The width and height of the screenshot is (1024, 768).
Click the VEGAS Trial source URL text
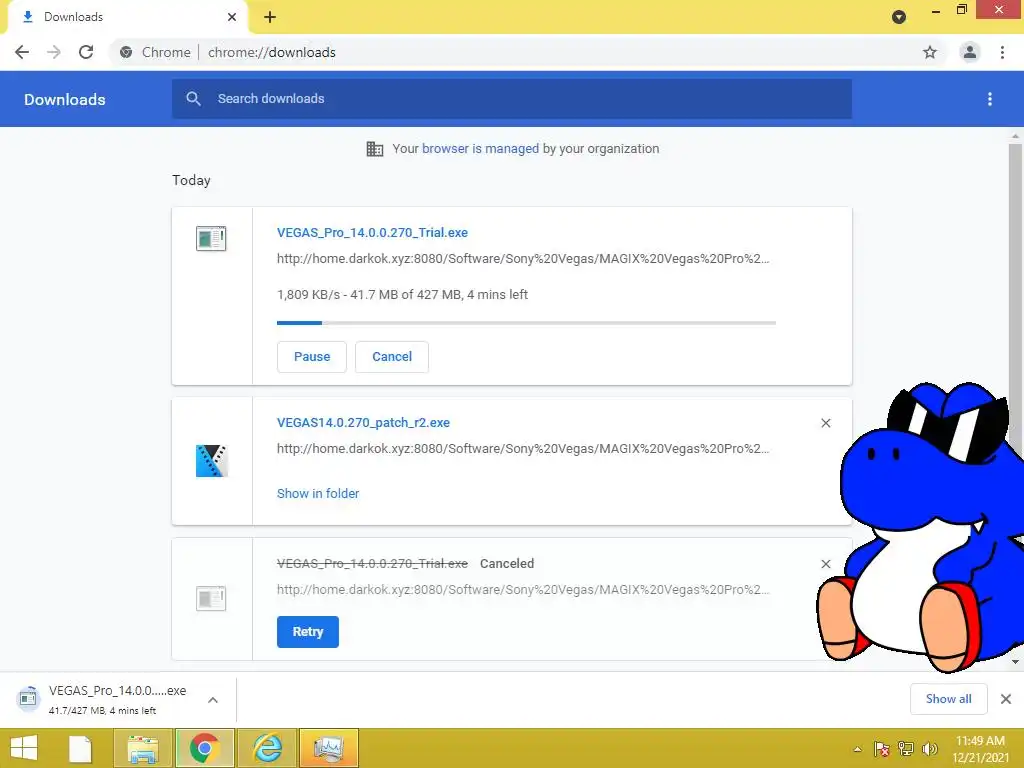523,259
